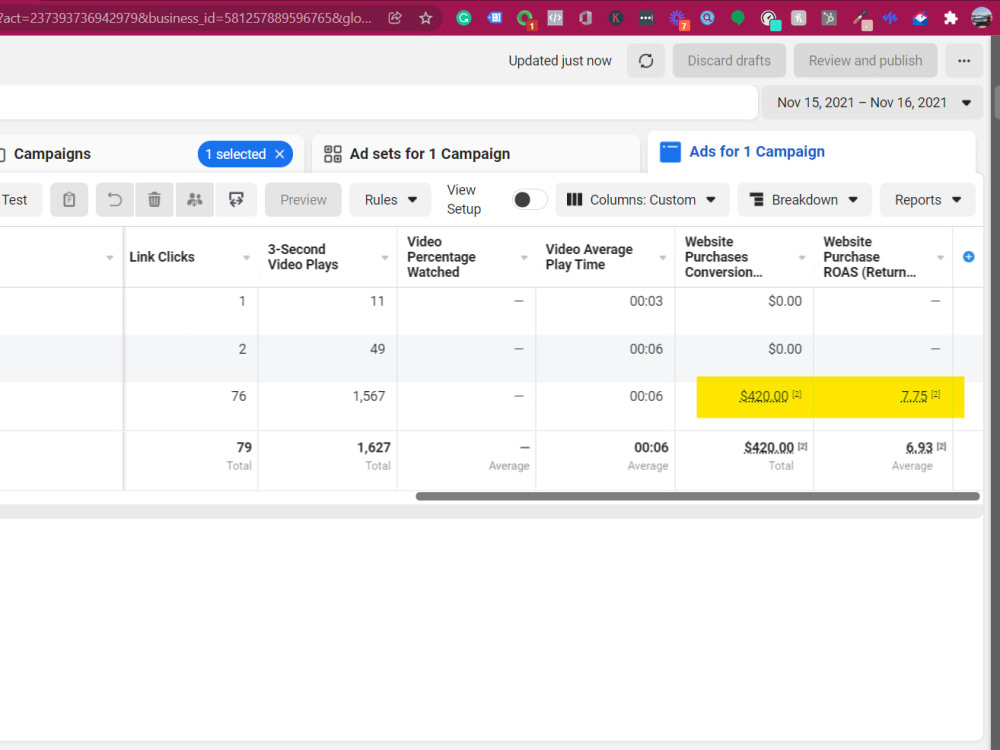Click the Discard drafts button

(728, 61)
